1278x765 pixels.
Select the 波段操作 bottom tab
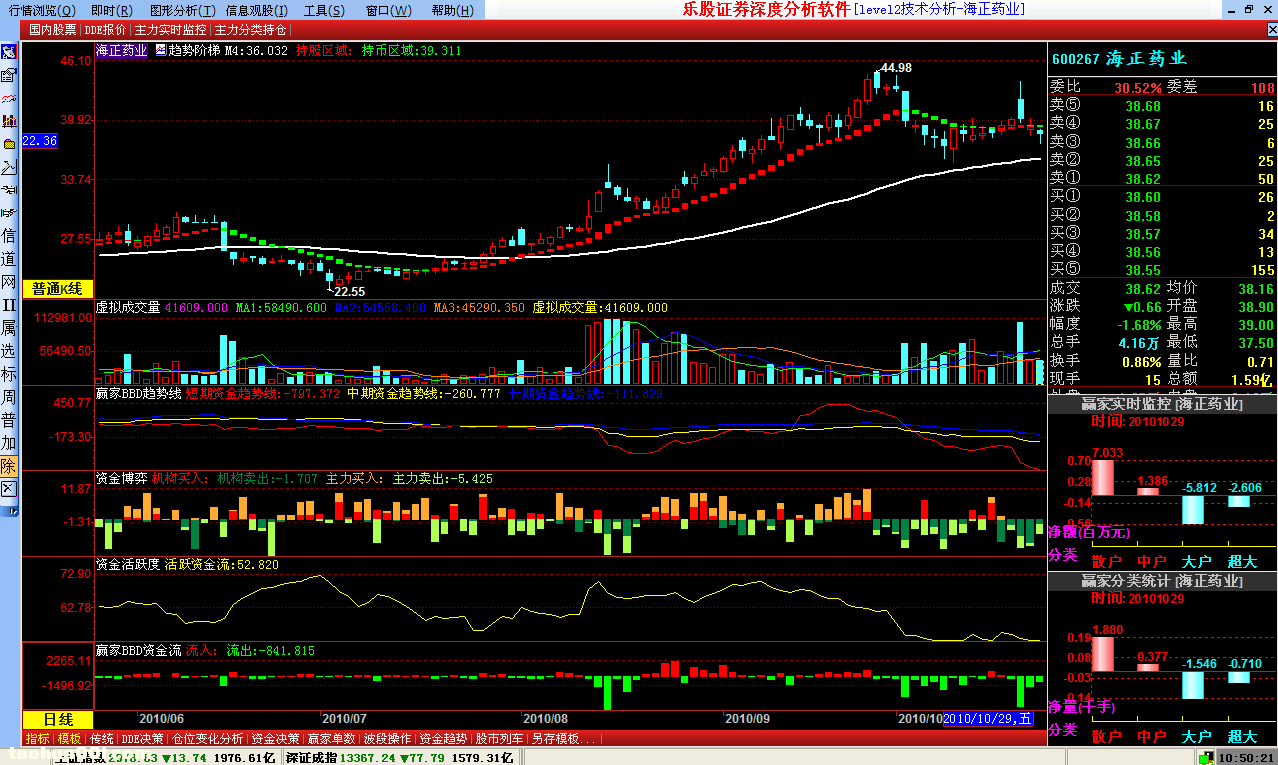coord(387,739)
